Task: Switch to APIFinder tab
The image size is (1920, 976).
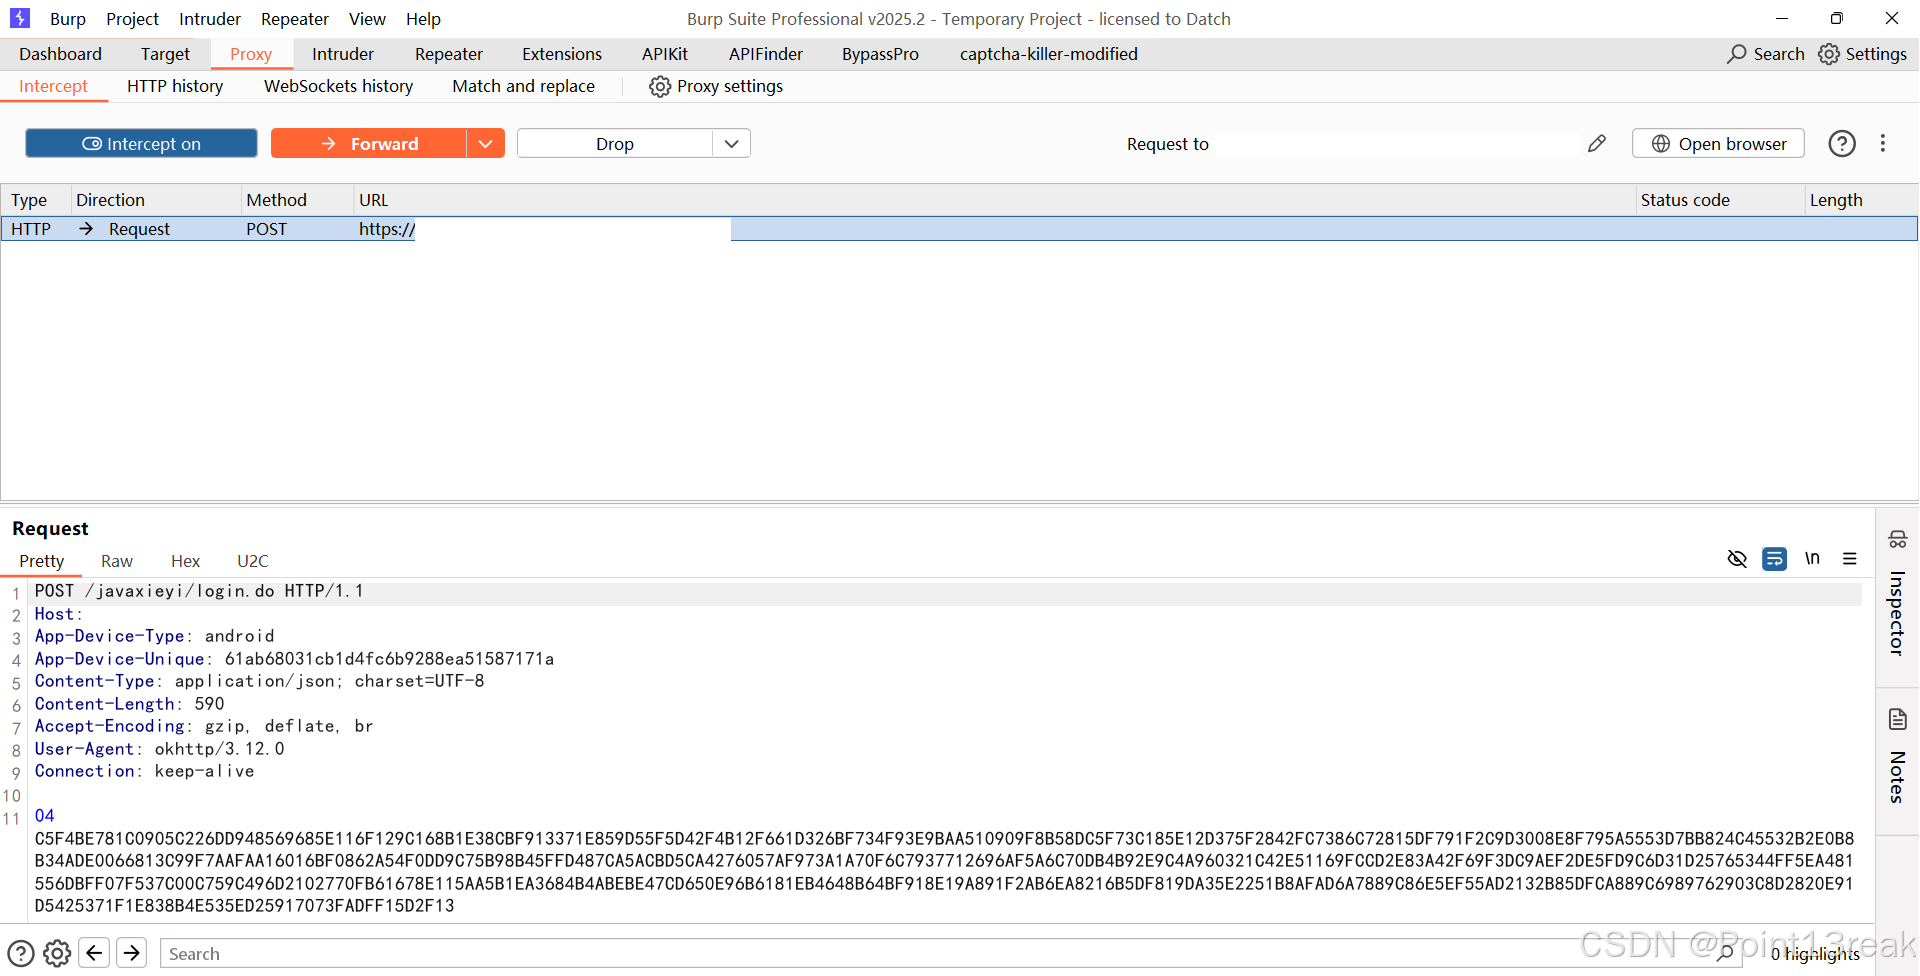Action: coord(766,54)
